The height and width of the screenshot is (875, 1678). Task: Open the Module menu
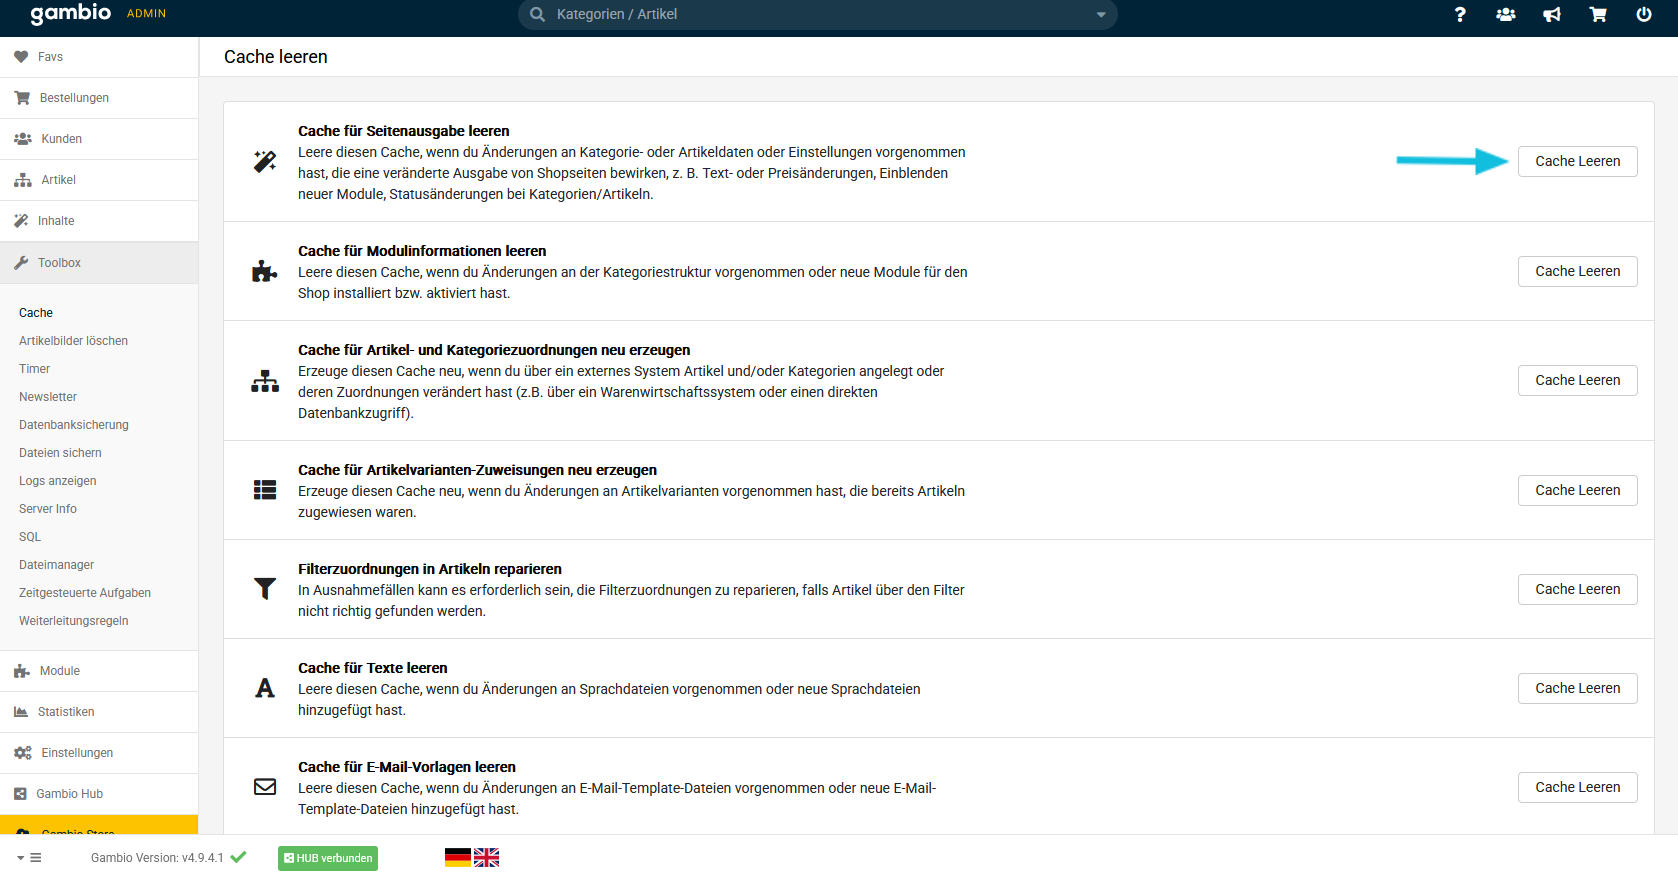[x=99, y=671]
